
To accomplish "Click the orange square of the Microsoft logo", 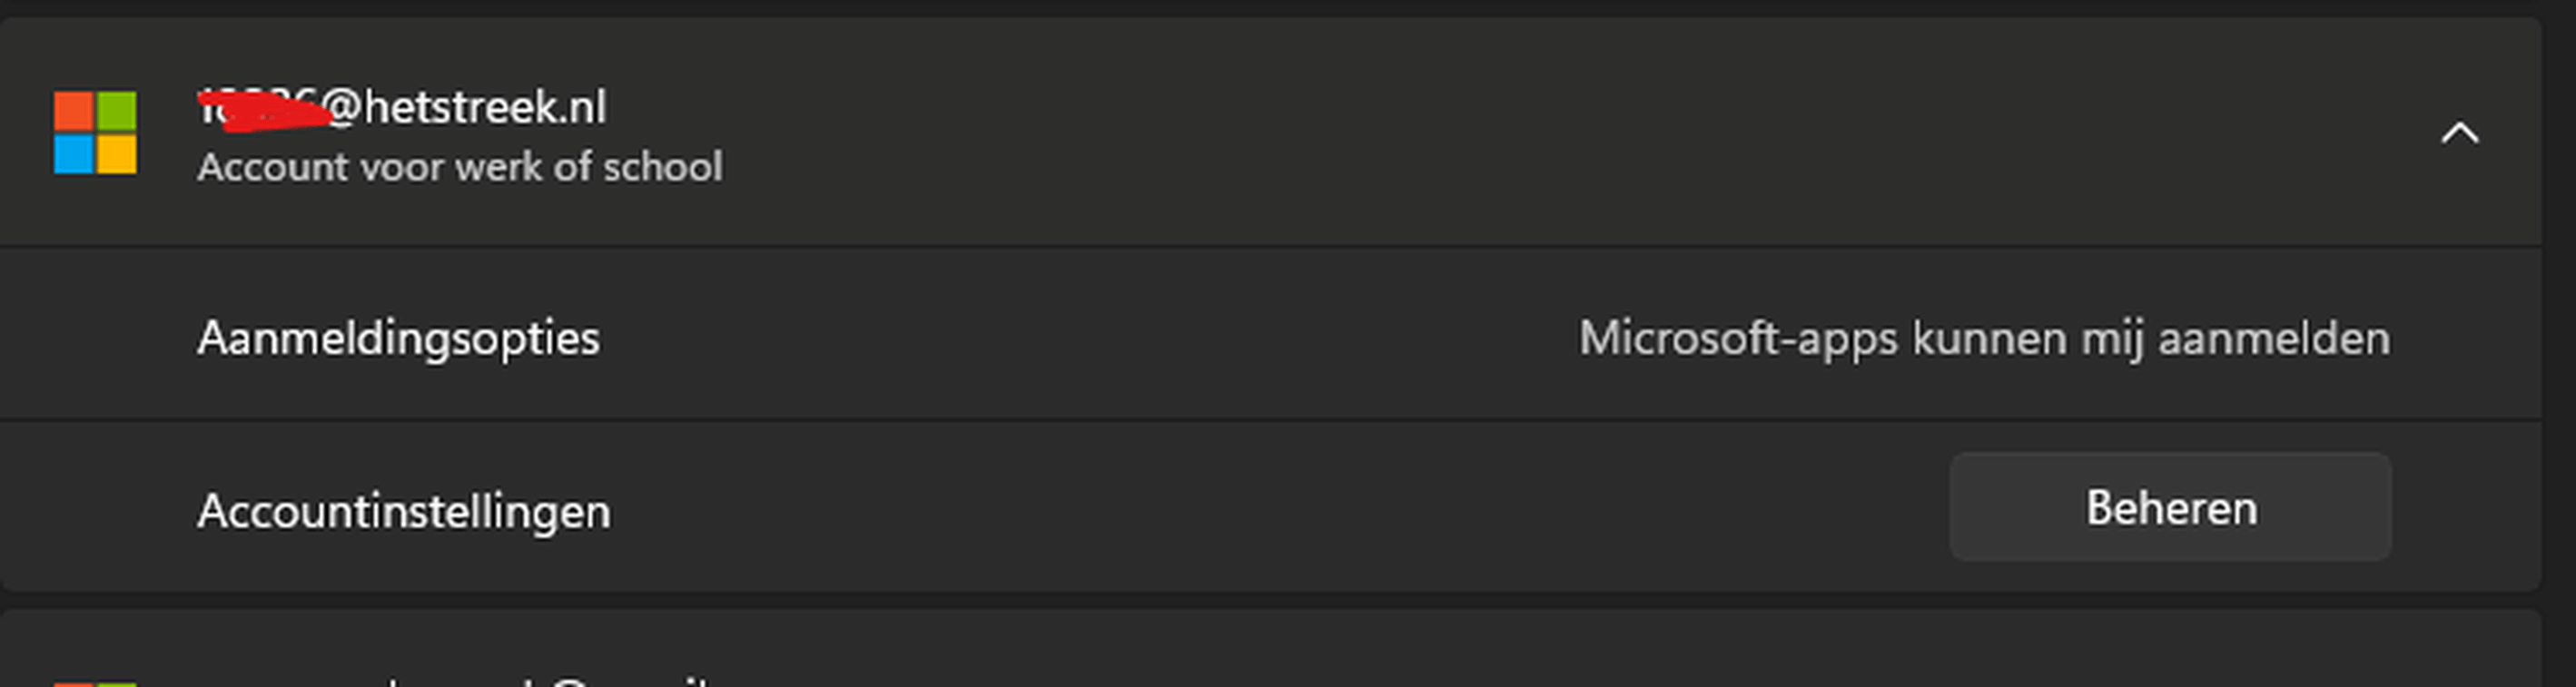I will (73, 111).
